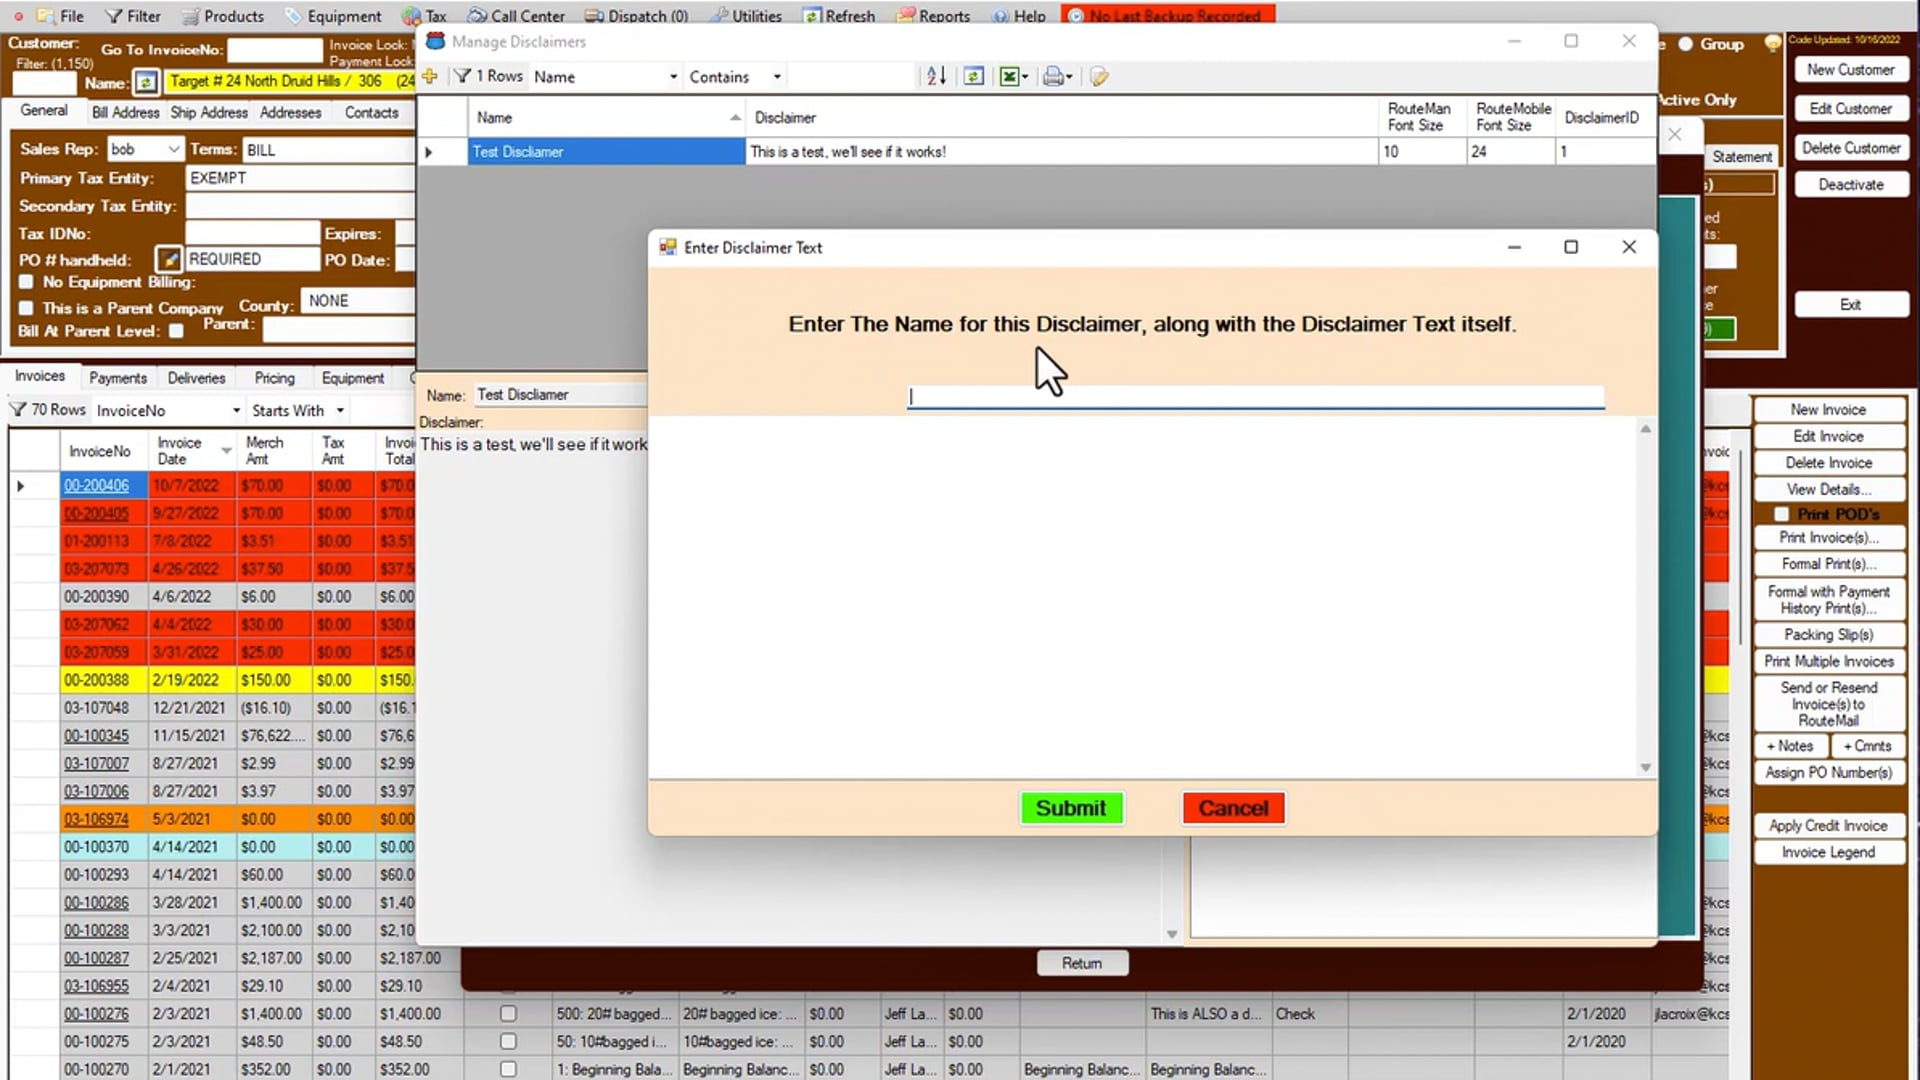Open the InvoiceNo filter field dropdown
Viewport: 1920px width, 1080px height.
click(x=237, y=411)
